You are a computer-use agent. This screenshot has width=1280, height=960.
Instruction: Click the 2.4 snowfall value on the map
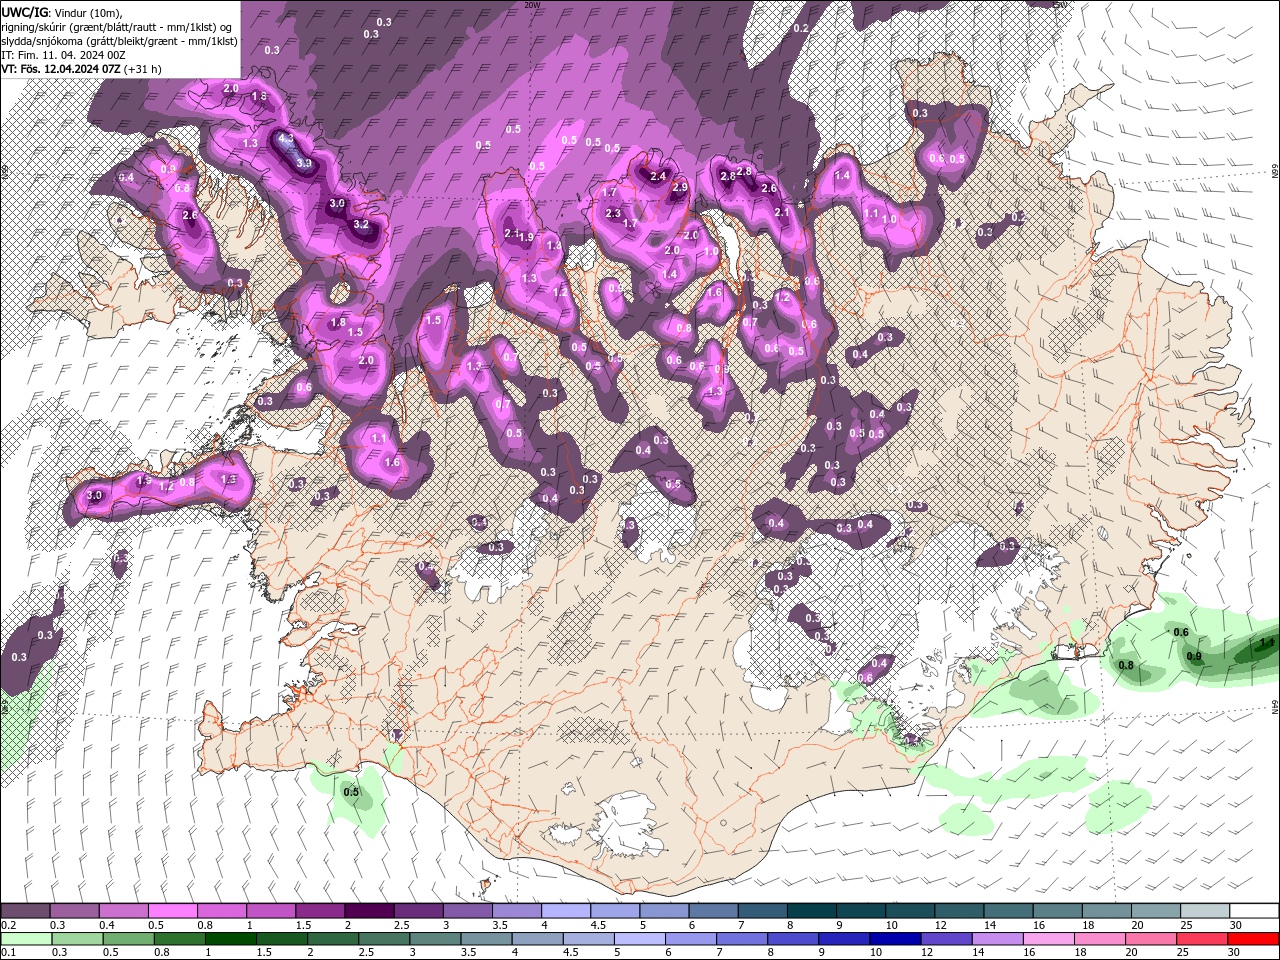(x=658, y=177)
